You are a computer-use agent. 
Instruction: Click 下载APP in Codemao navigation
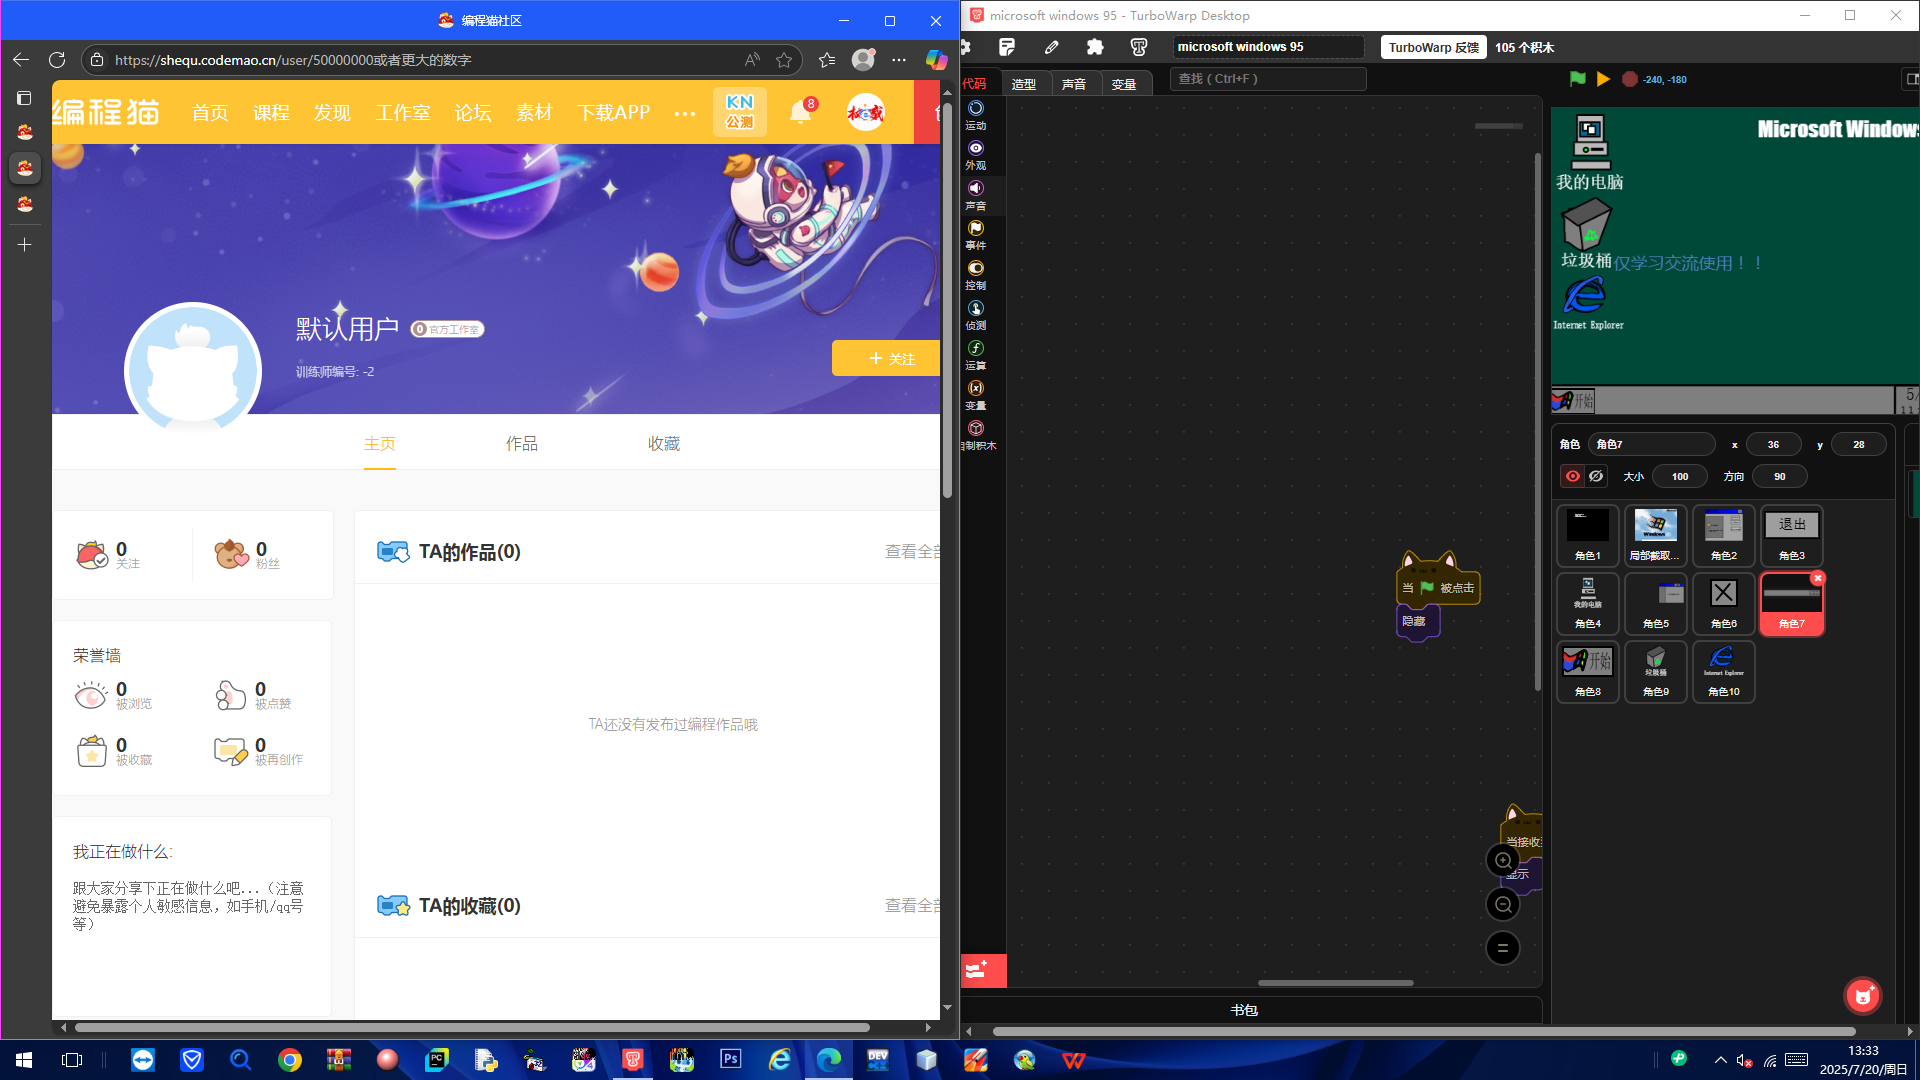(614, 113)
